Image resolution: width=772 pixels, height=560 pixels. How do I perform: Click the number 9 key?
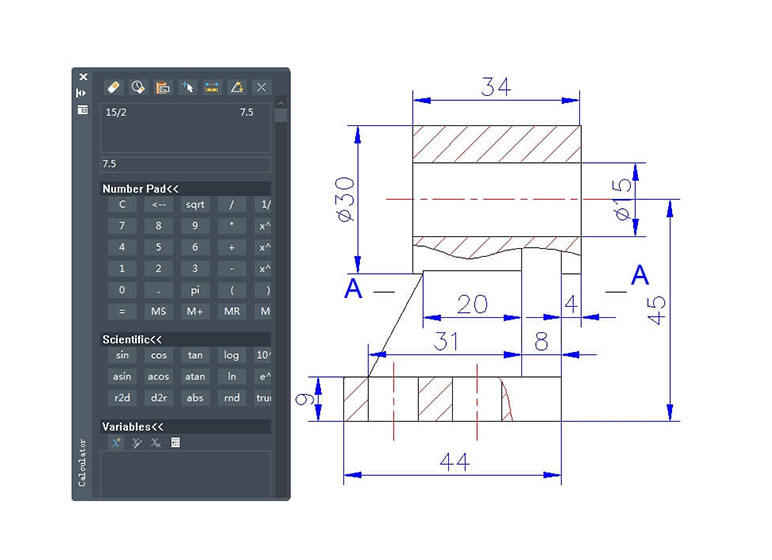195,226
